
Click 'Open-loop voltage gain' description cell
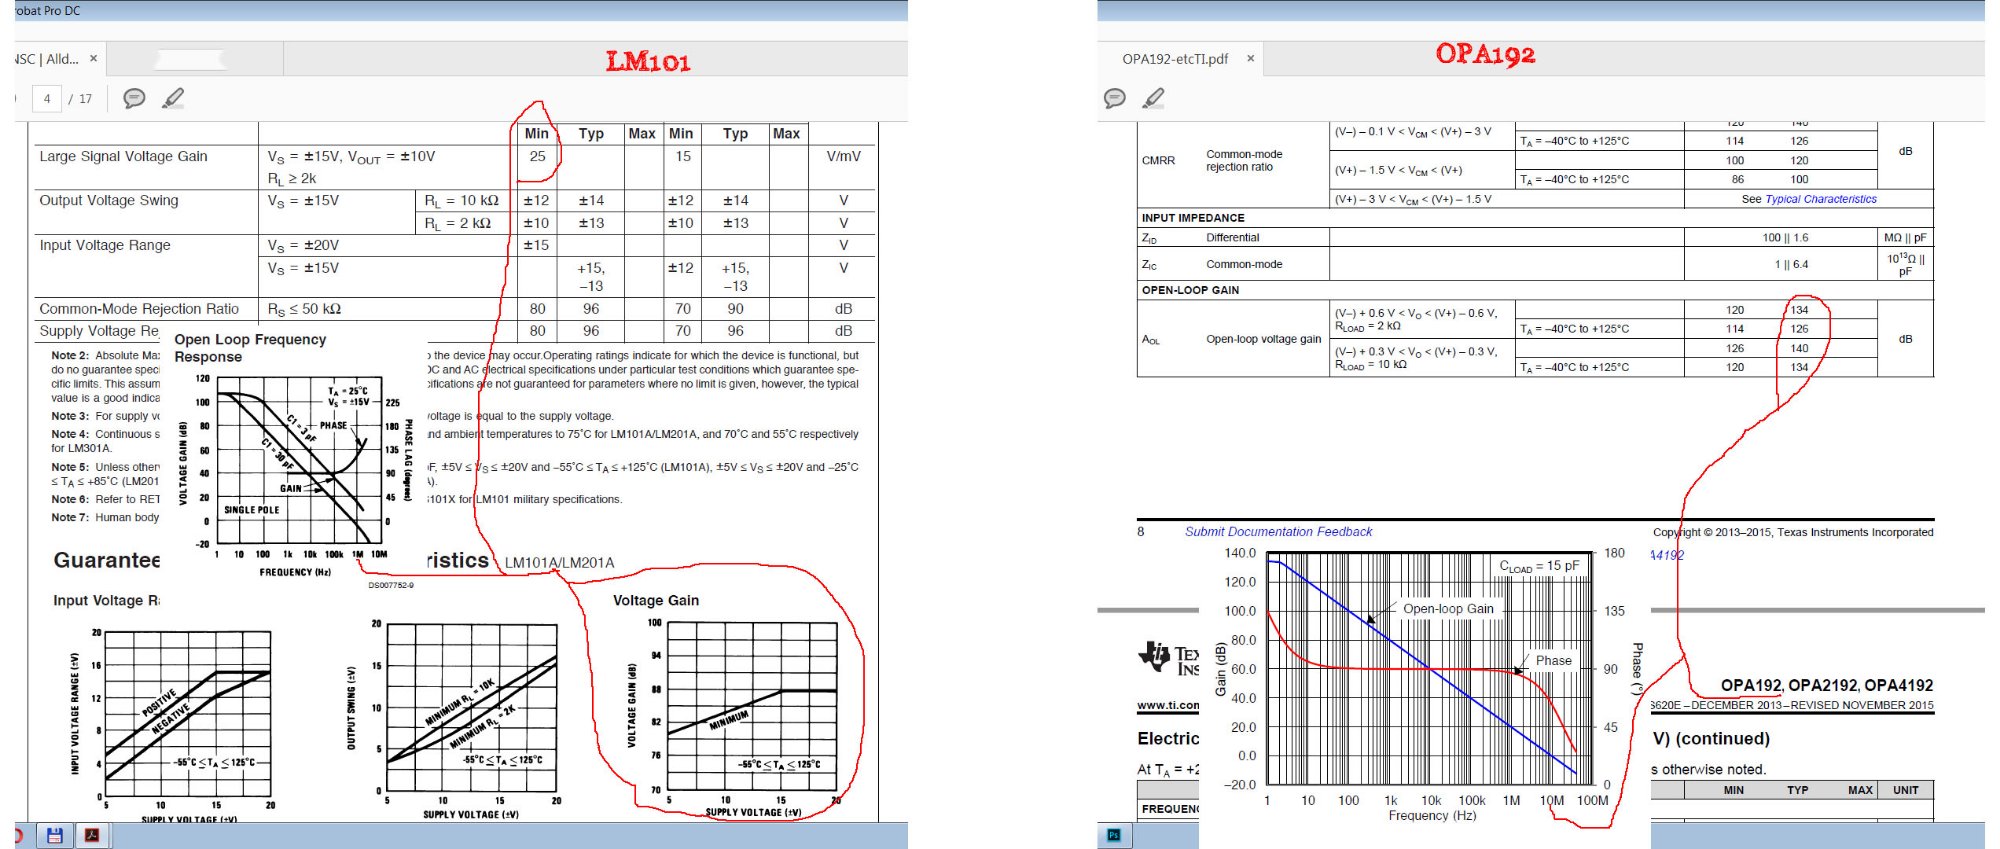pos(1264,339)
